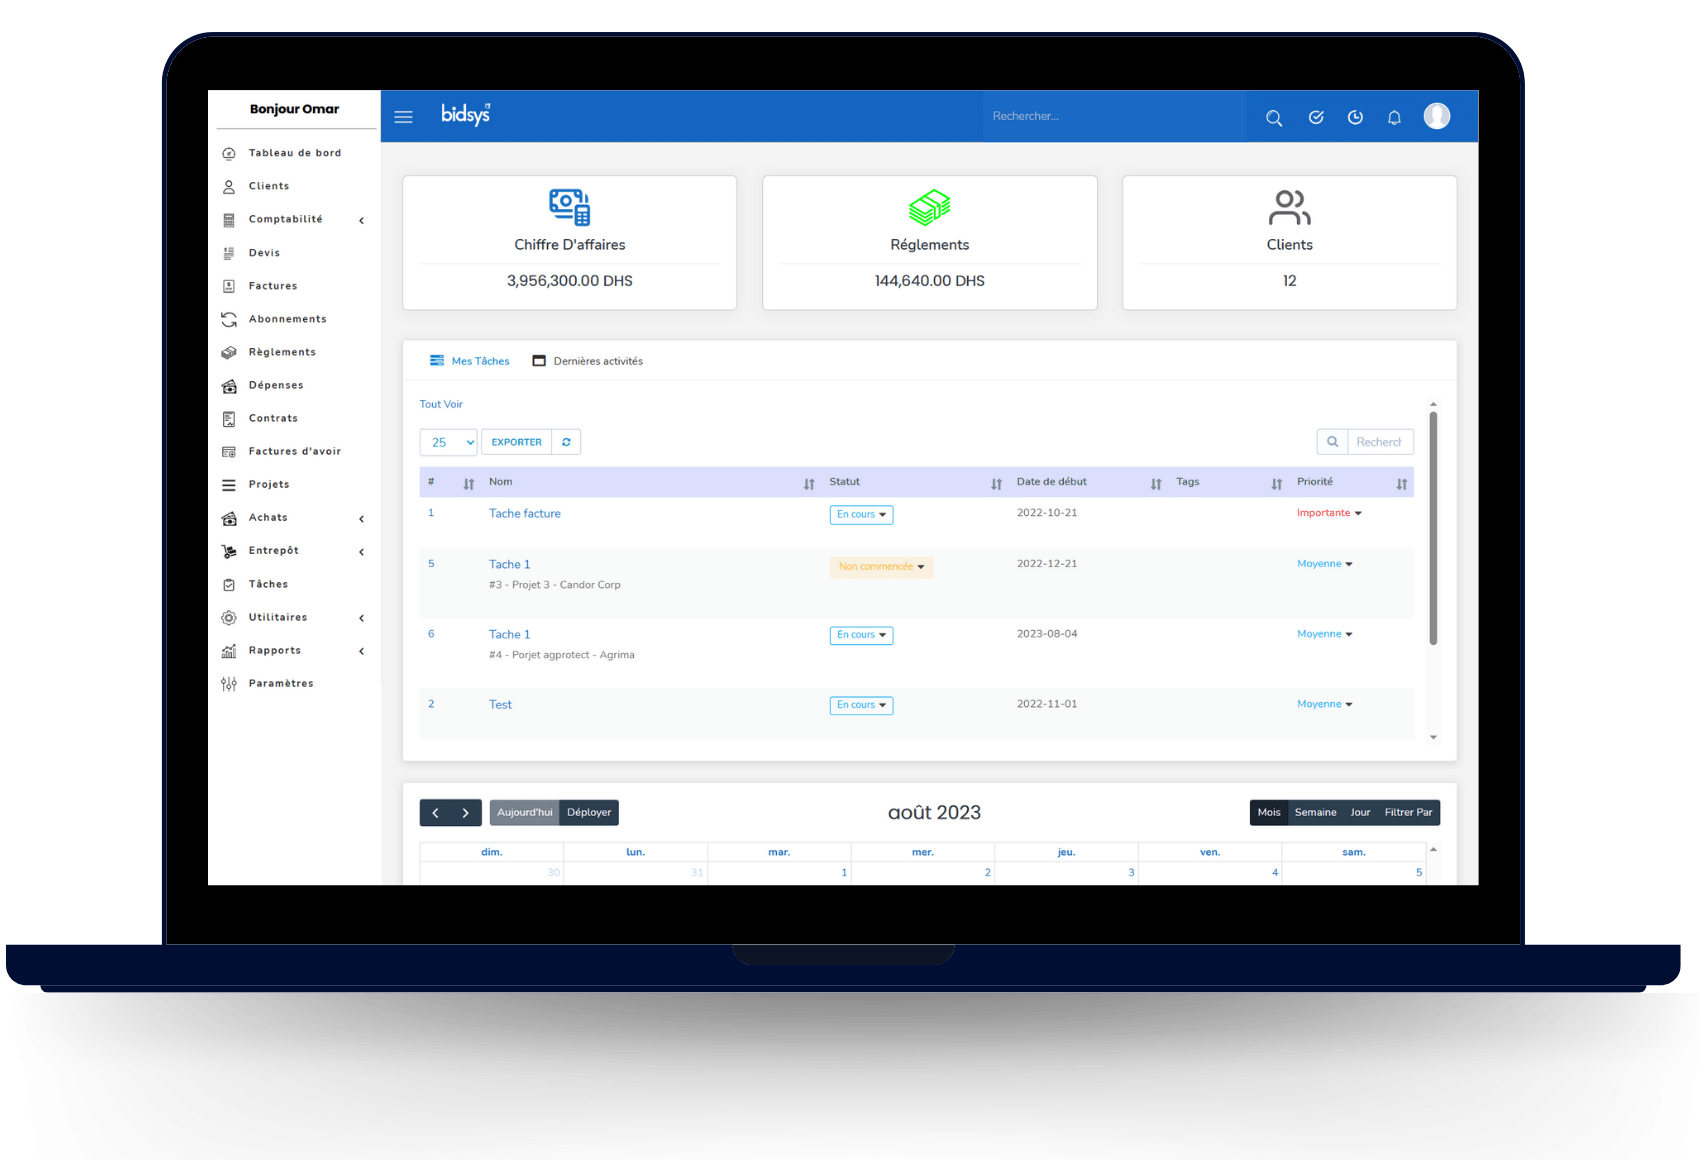Click the Chiffre D'affaires money icon
The width and height of the screenshot is (1700, 1160).
(570, 207)
